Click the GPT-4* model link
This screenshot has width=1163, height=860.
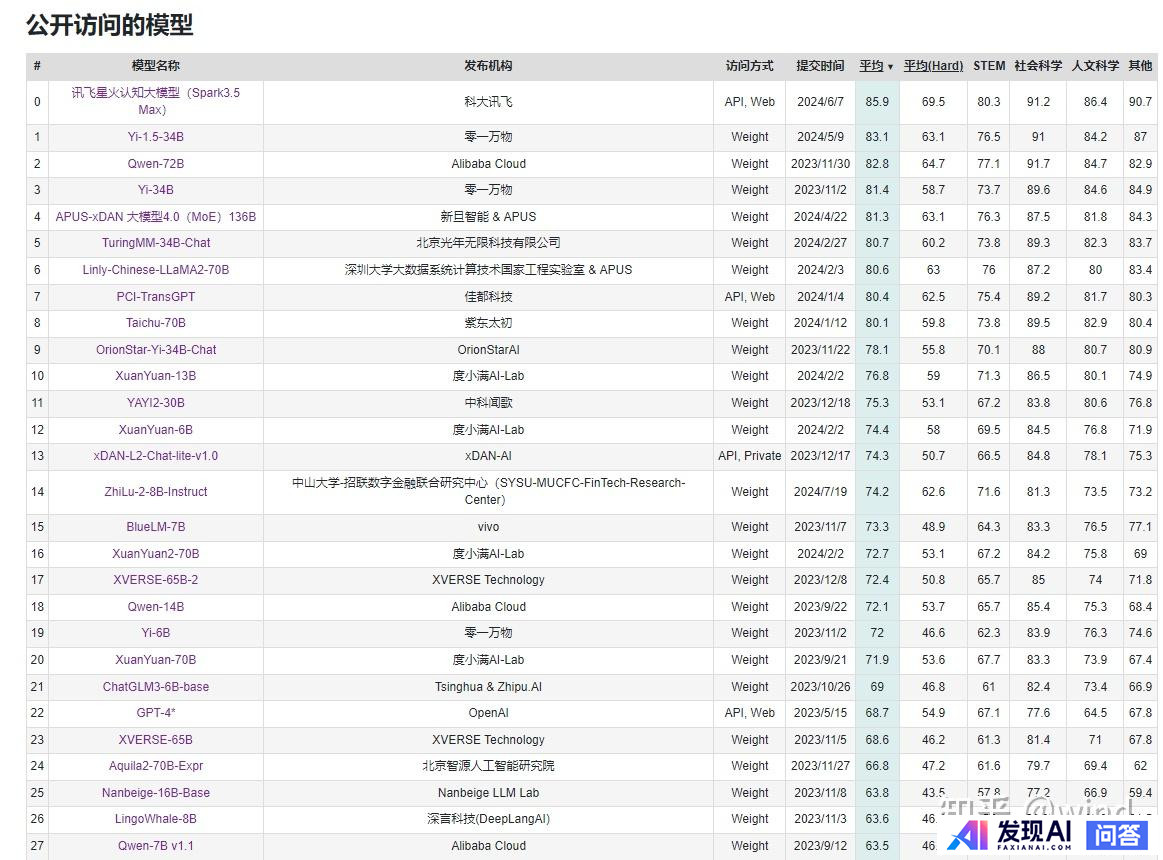pos(156,712)
